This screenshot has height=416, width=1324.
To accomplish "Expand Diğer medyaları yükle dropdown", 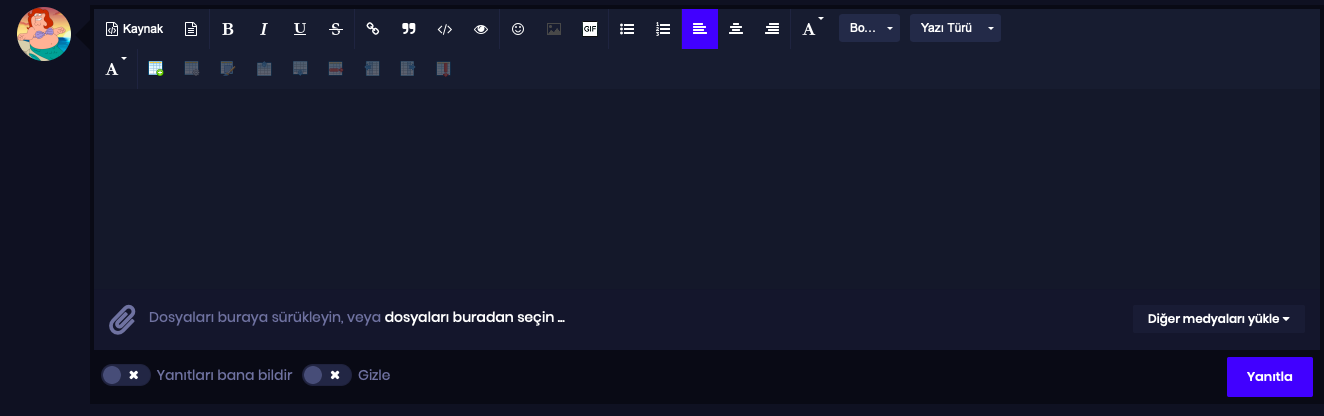I will [1218, 319].
